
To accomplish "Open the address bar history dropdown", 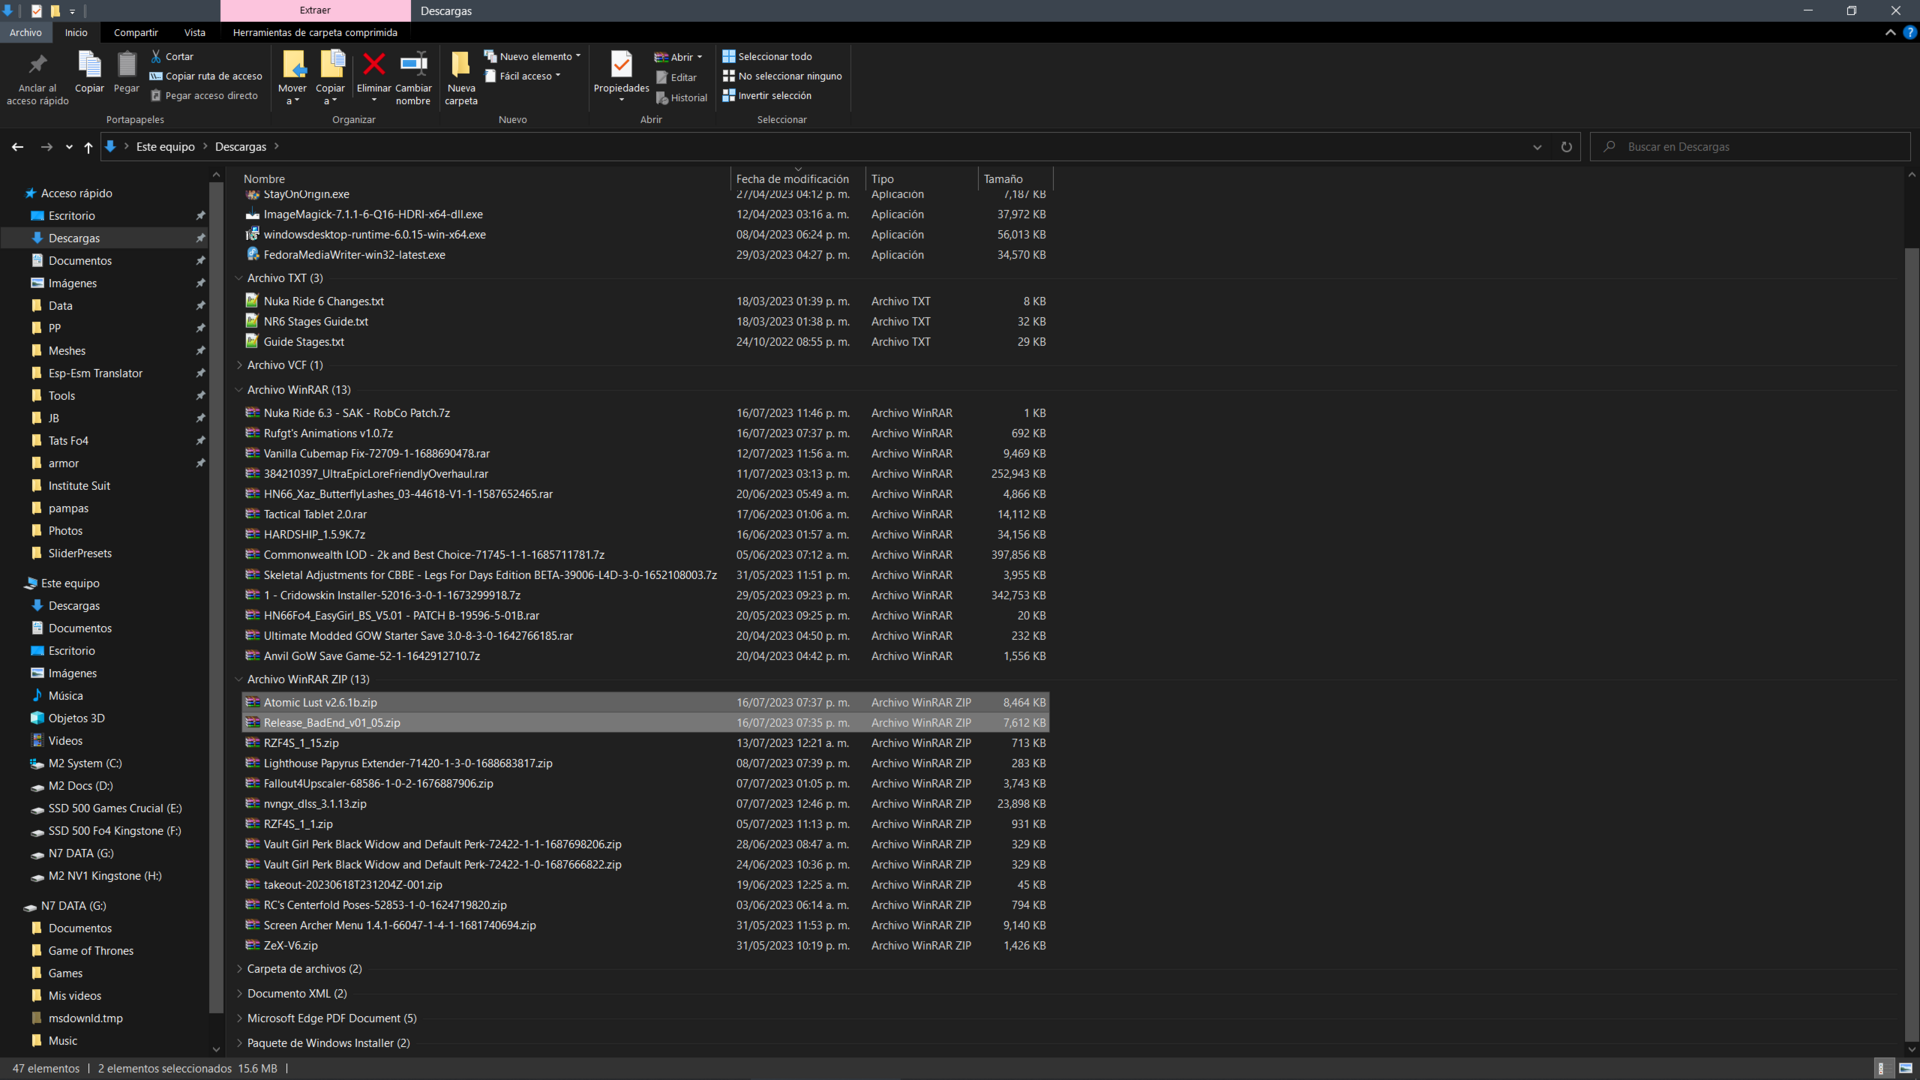I will (x=1537, y=147).
